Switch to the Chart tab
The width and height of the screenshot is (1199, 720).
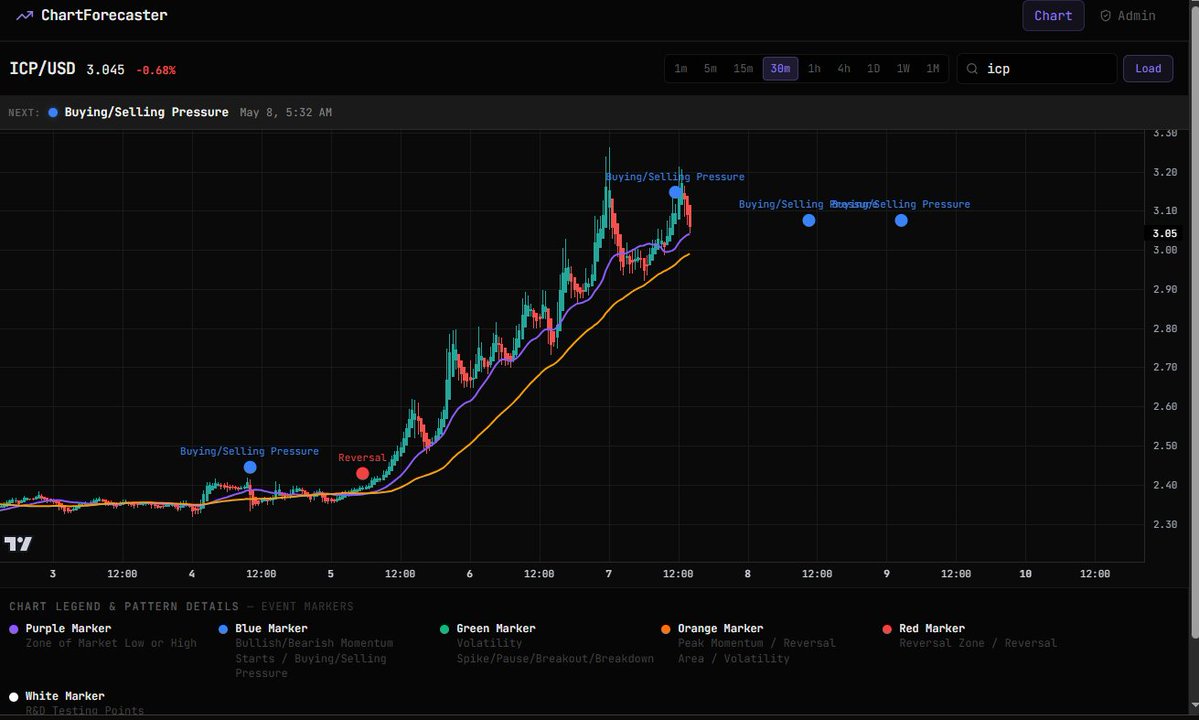[x=1053, y=15]
